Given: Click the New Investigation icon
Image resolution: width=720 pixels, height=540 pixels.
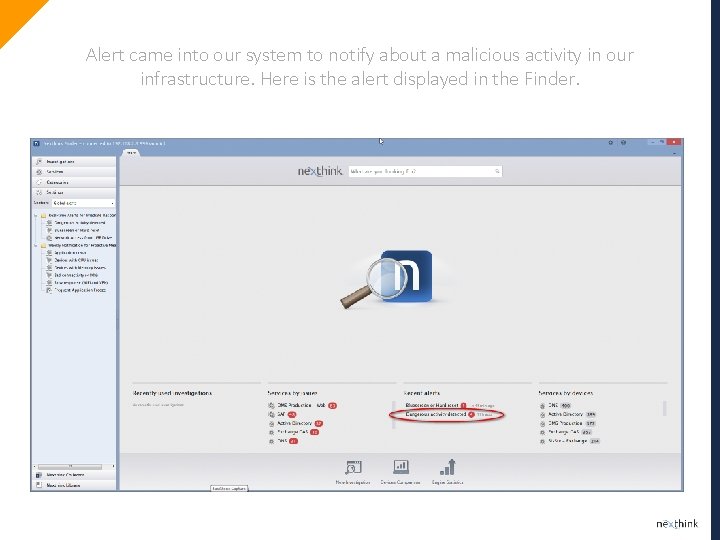Looking at the screenshot, I should [x=353, y=468].
